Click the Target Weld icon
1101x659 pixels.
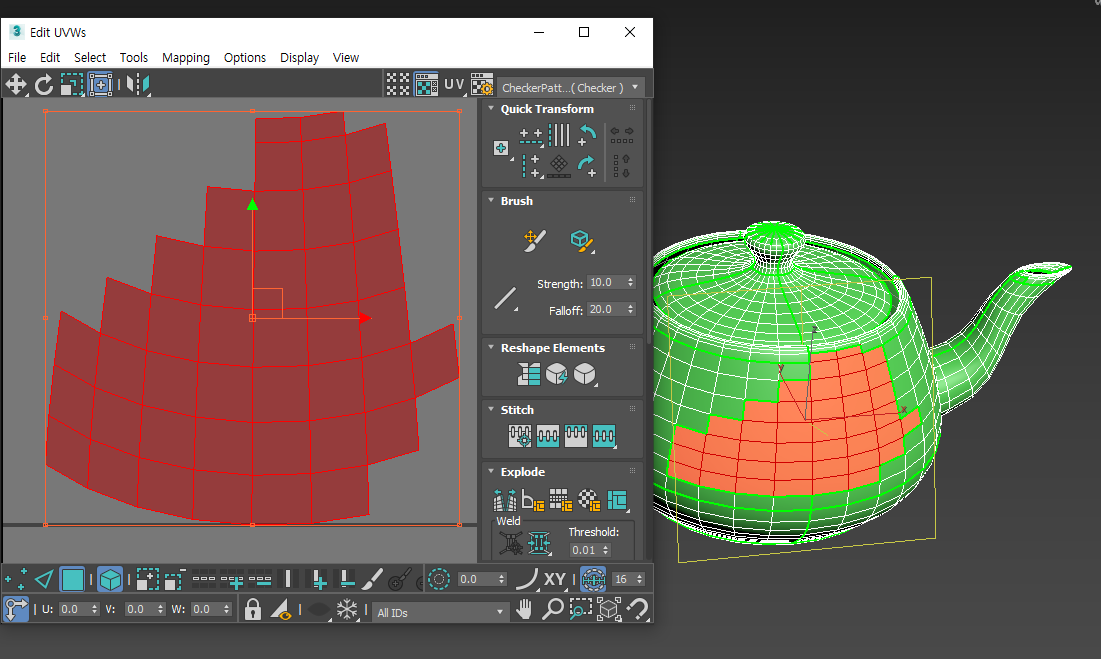(511, 542)
